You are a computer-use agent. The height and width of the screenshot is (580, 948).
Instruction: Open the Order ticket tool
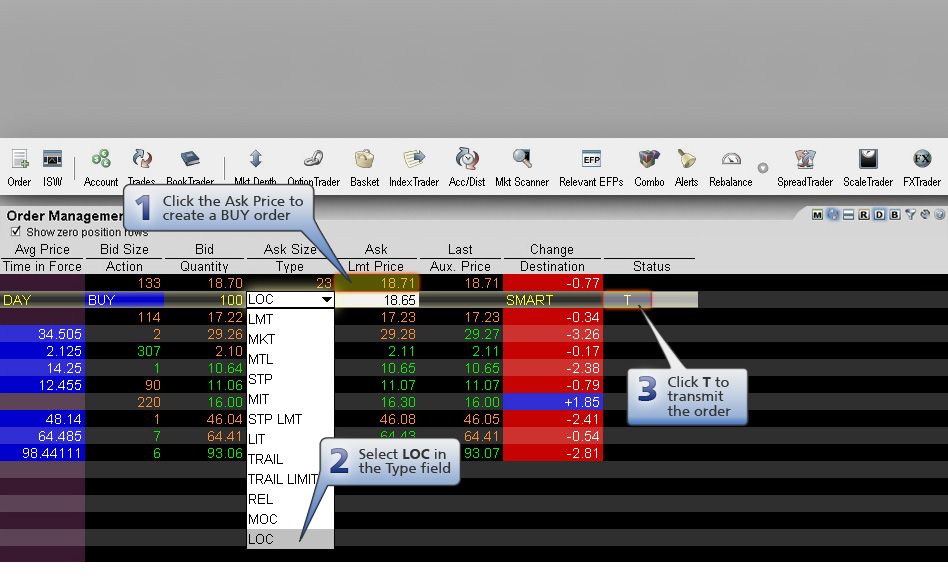pos(19,168)
